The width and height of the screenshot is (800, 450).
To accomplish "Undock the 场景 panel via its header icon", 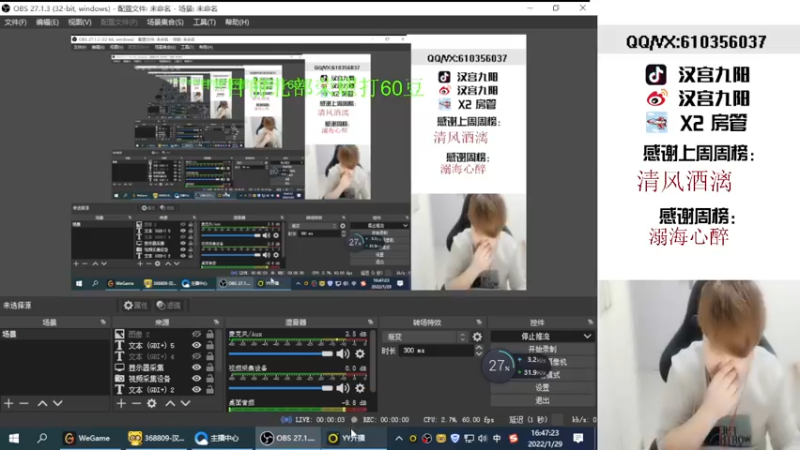I will click(103, 322).
